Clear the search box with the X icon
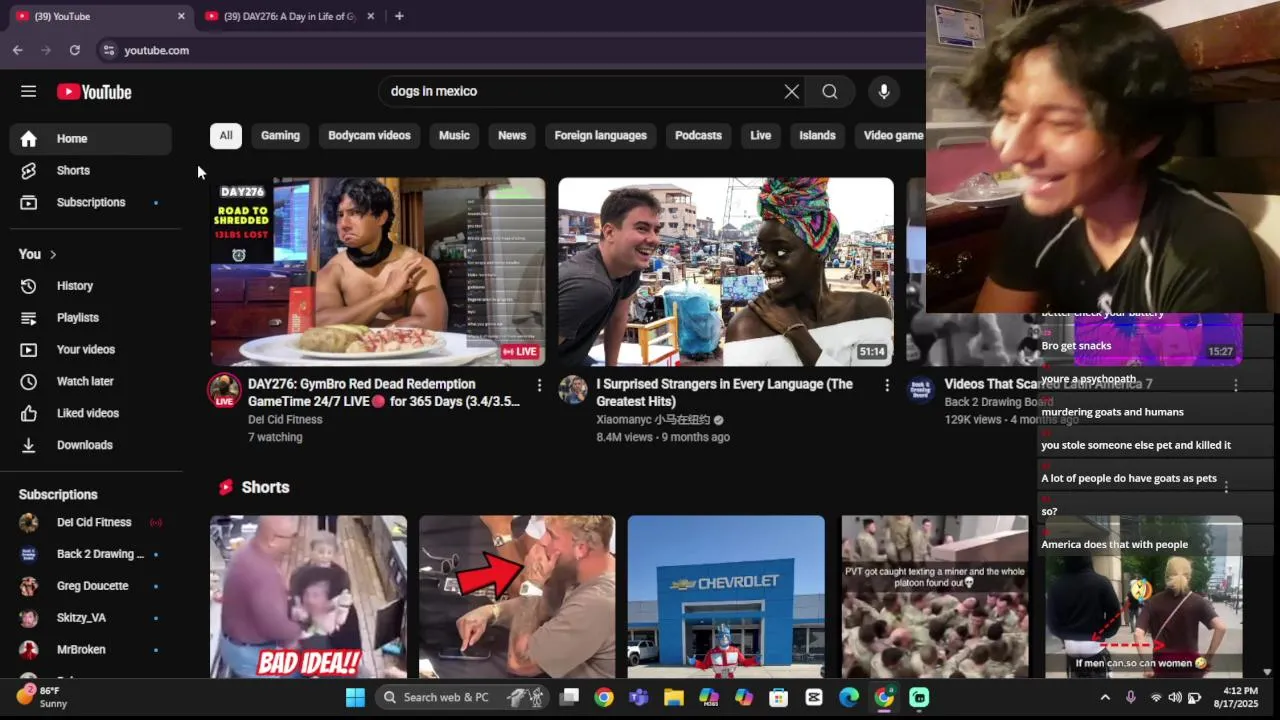The width and height of the screenshot is (1280, 720). pyautogui.click(x=791, y=91)
